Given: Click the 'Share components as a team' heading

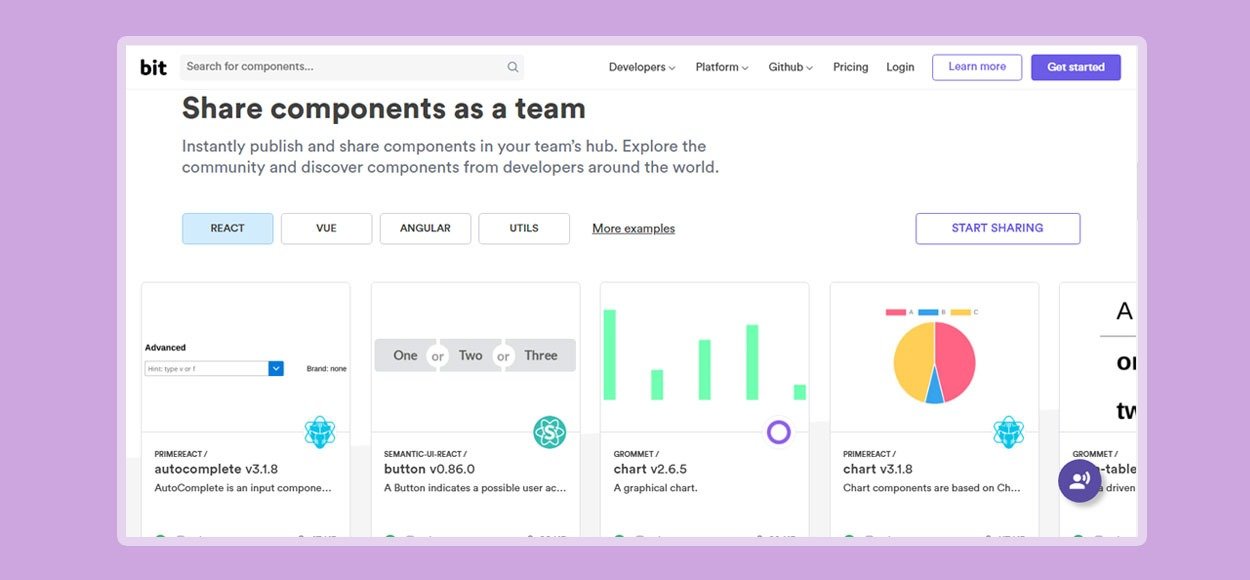Looking at the screenshot, I should point(384,108).
